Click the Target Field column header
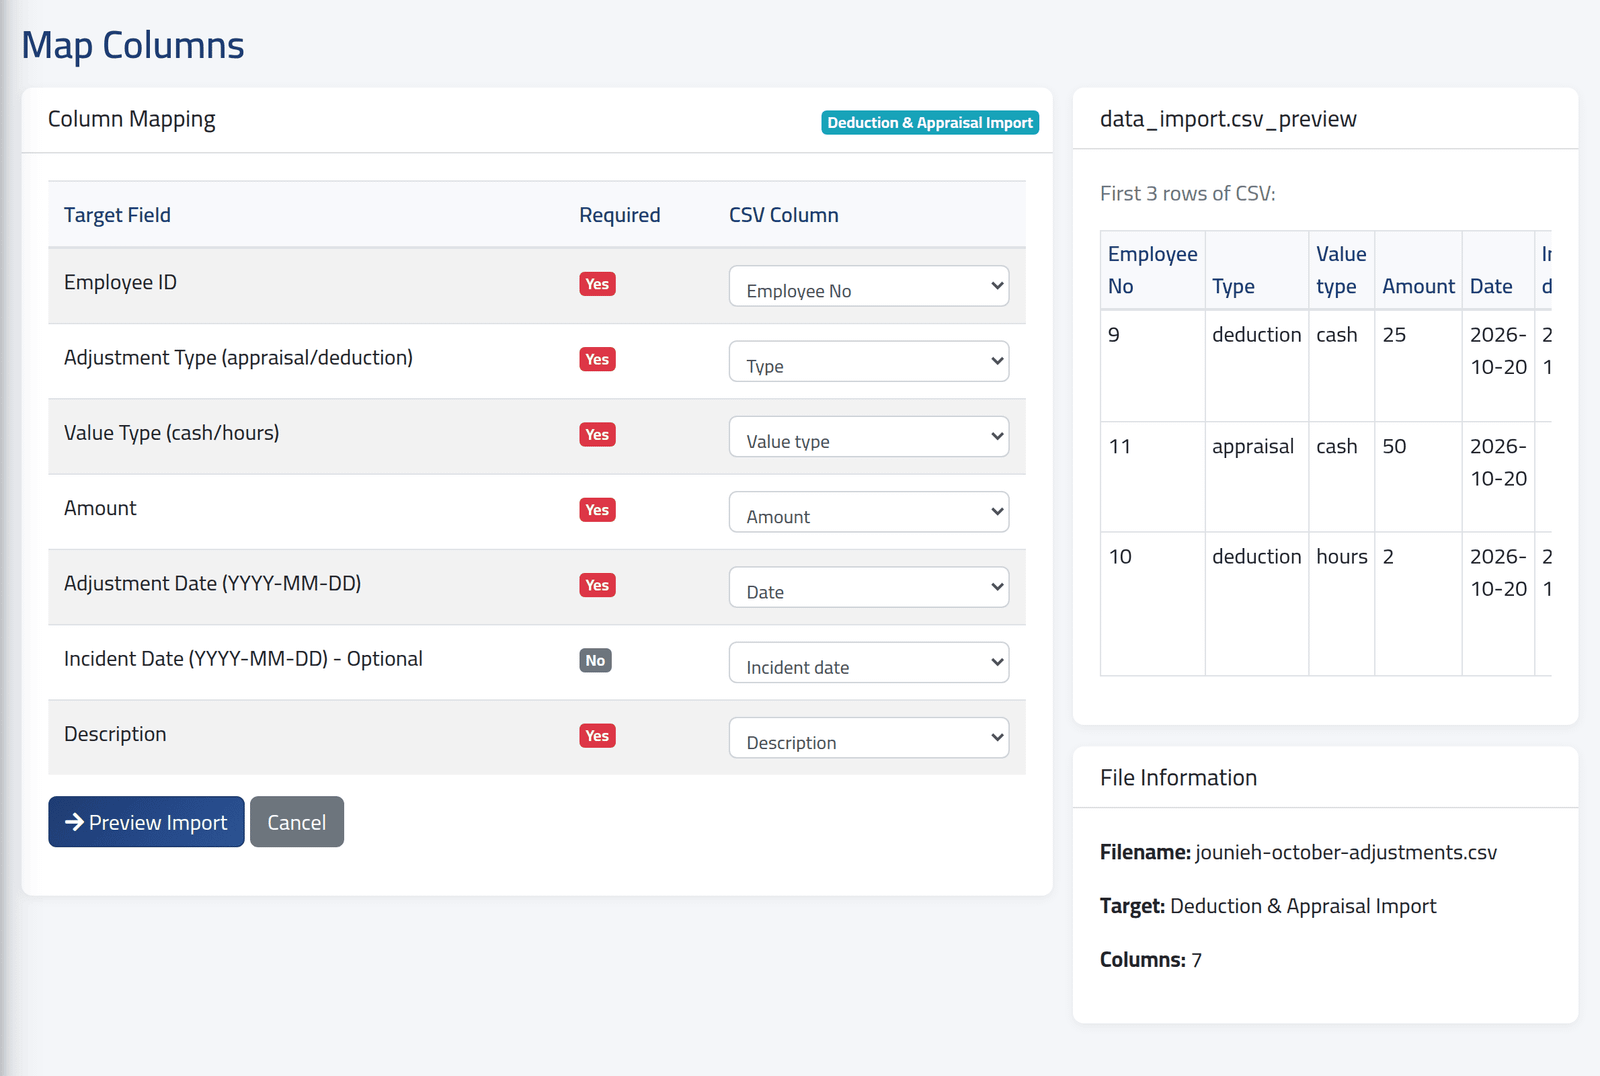Image resolution: width=1600 pixels, height=1076 pixels. pyautogui.click(x=117, y=215)
